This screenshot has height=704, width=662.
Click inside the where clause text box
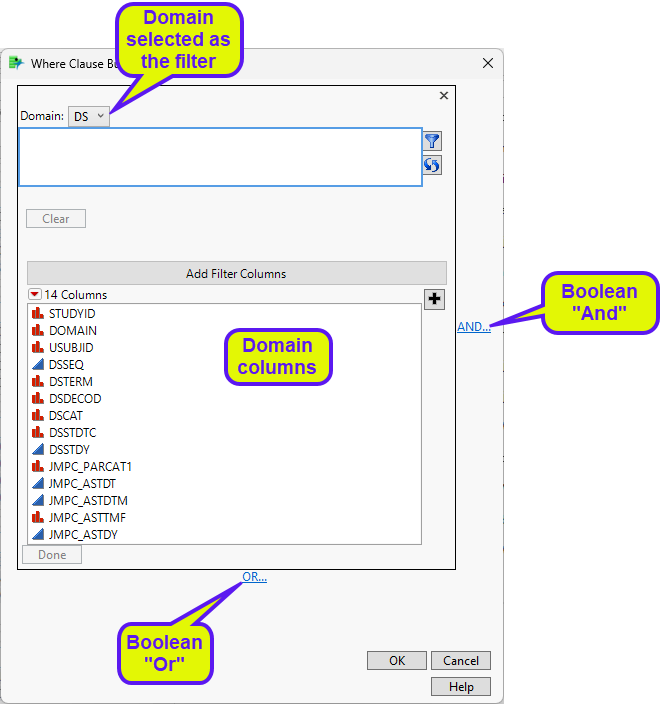click(220, 157)
